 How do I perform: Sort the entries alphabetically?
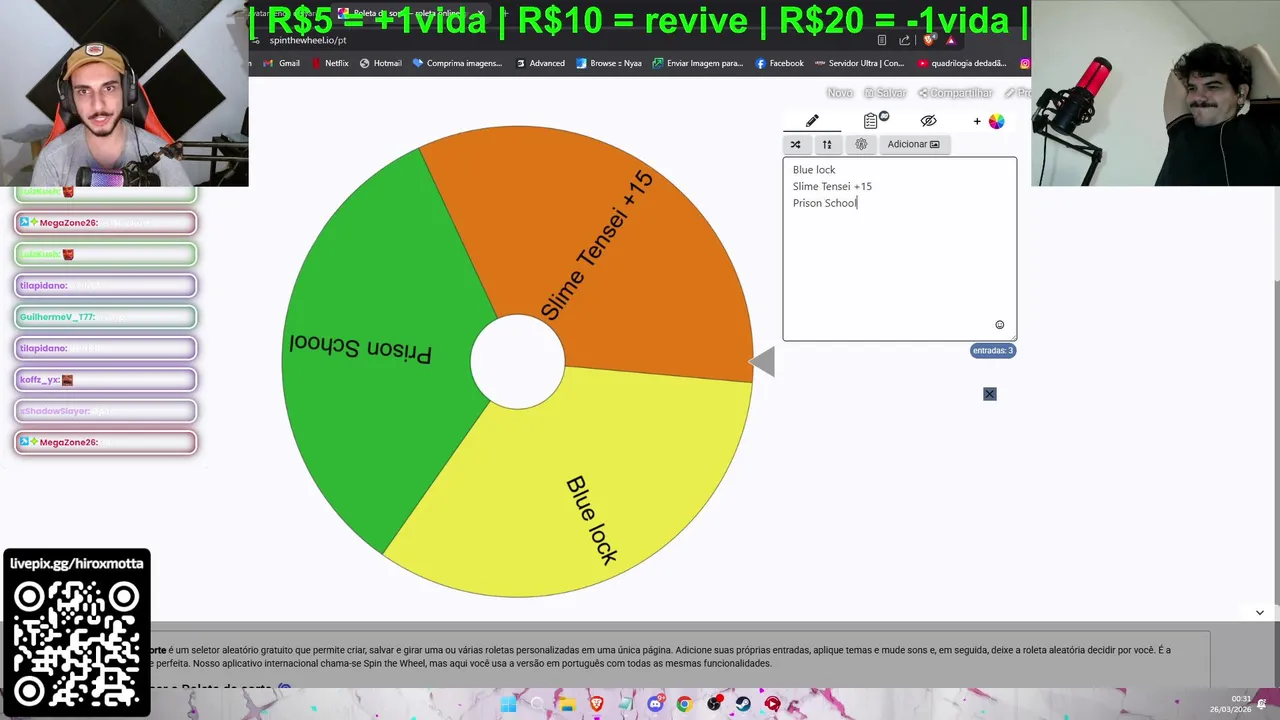pyautogui.click(x=827, y=144)
